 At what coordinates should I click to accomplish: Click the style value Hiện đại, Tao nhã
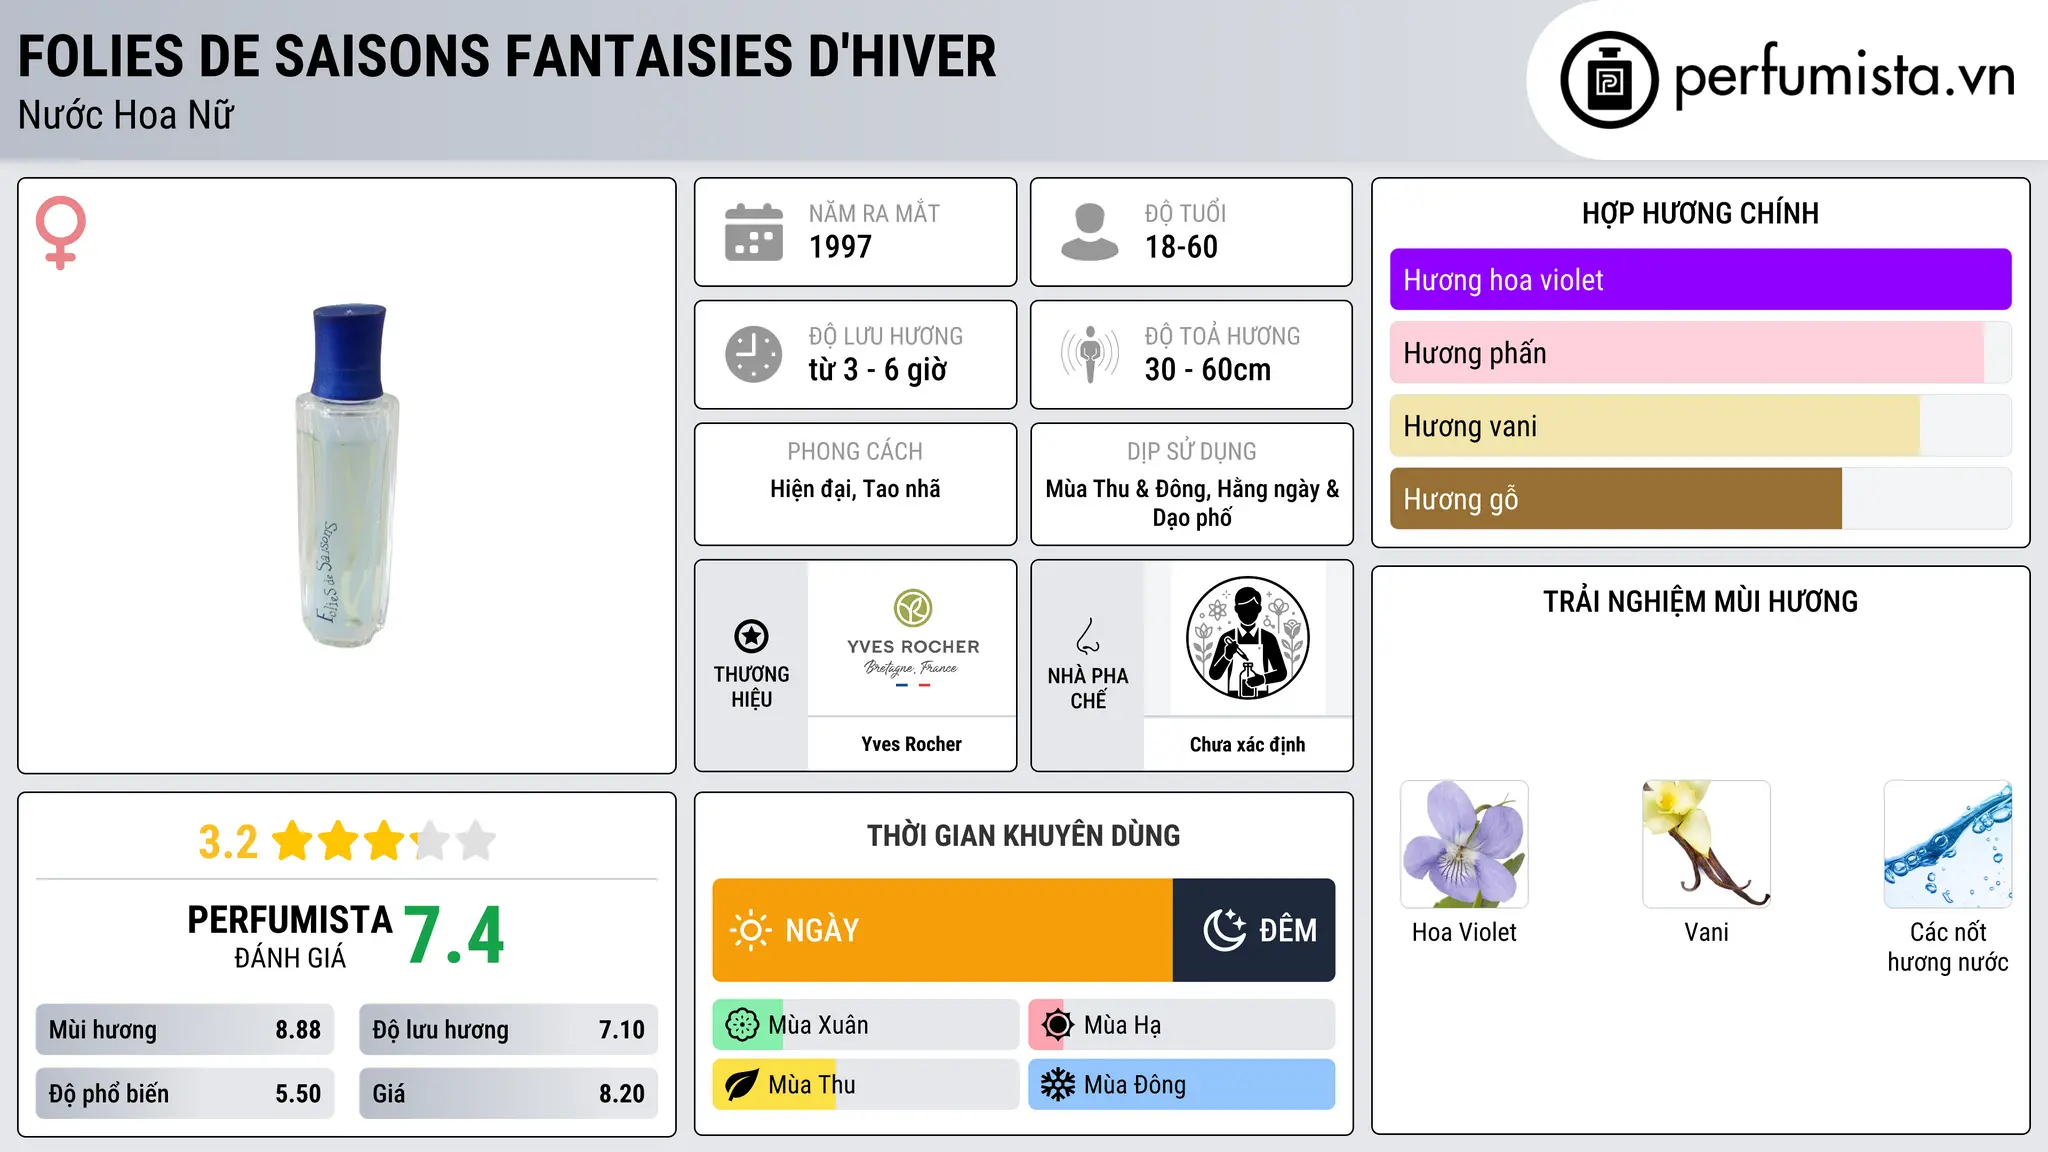click(x=855, y=489)
